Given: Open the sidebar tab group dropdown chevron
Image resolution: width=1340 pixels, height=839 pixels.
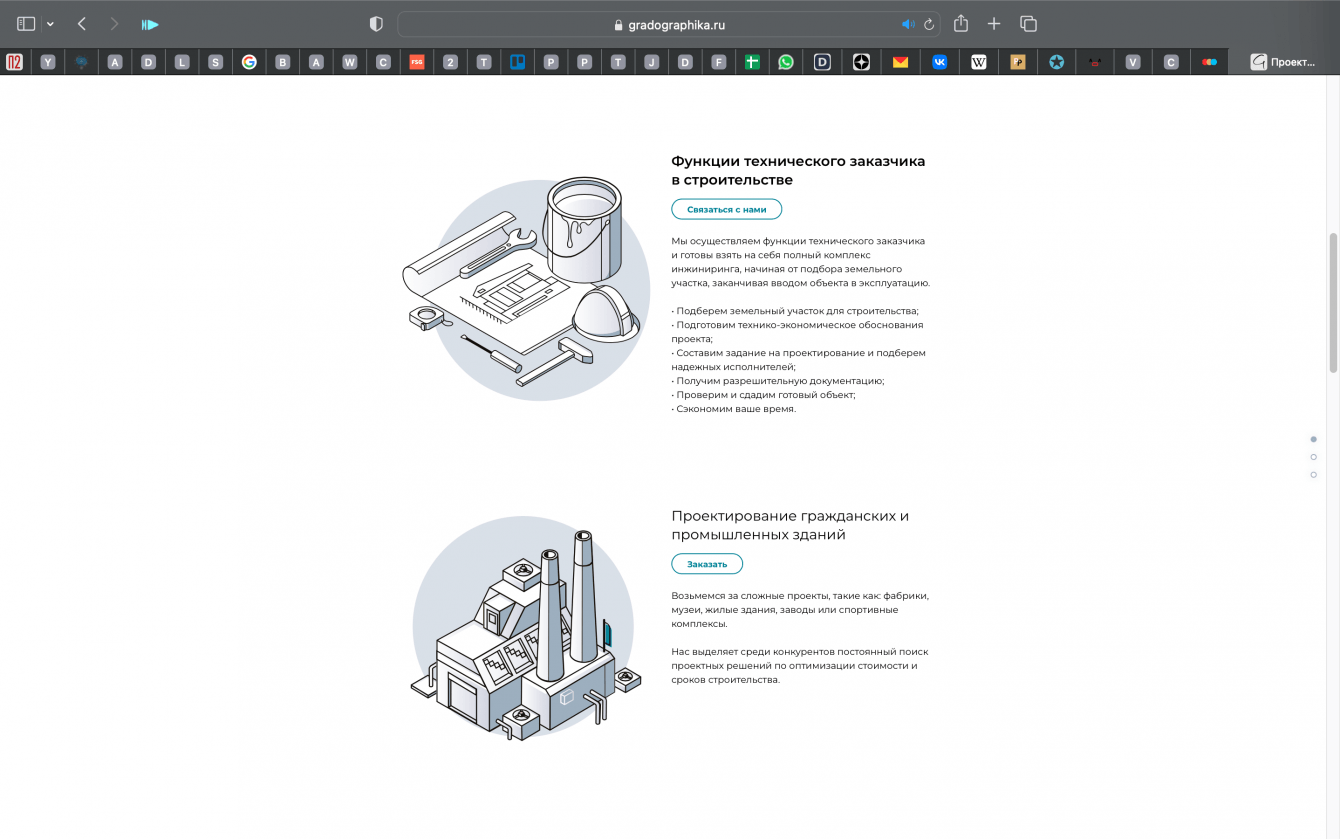Looking at the screenshot, I should click(x=50, y=24).
